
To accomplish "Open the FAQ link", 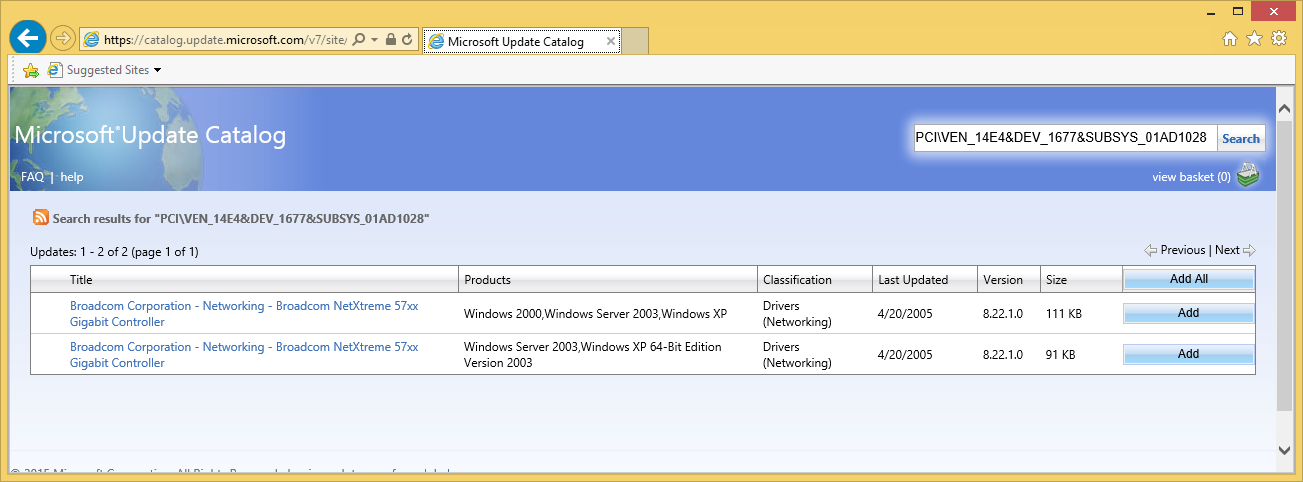I will [32, 177].
